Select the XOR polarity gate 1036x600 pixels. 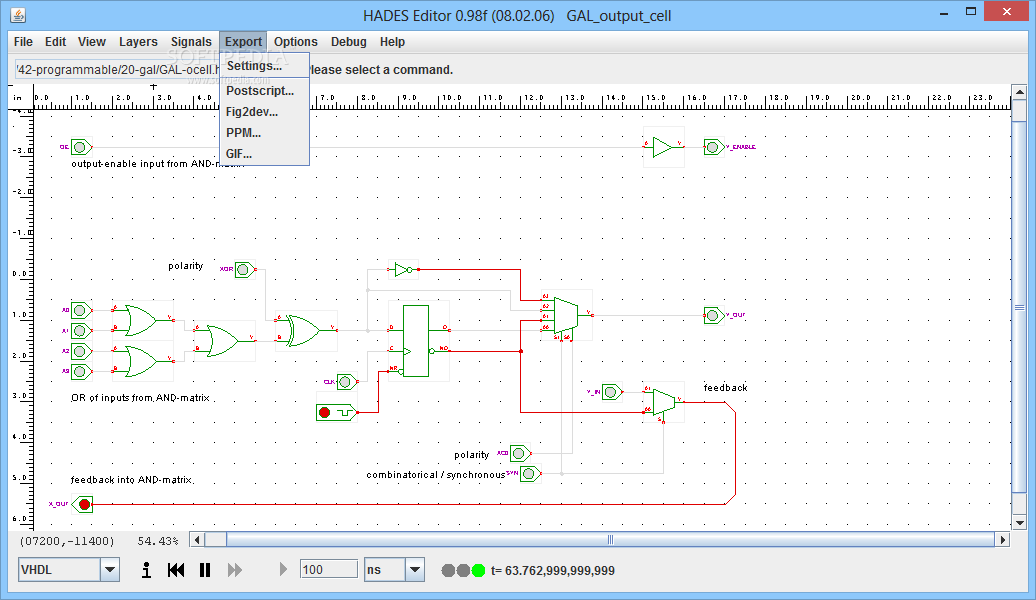point(306,330)
